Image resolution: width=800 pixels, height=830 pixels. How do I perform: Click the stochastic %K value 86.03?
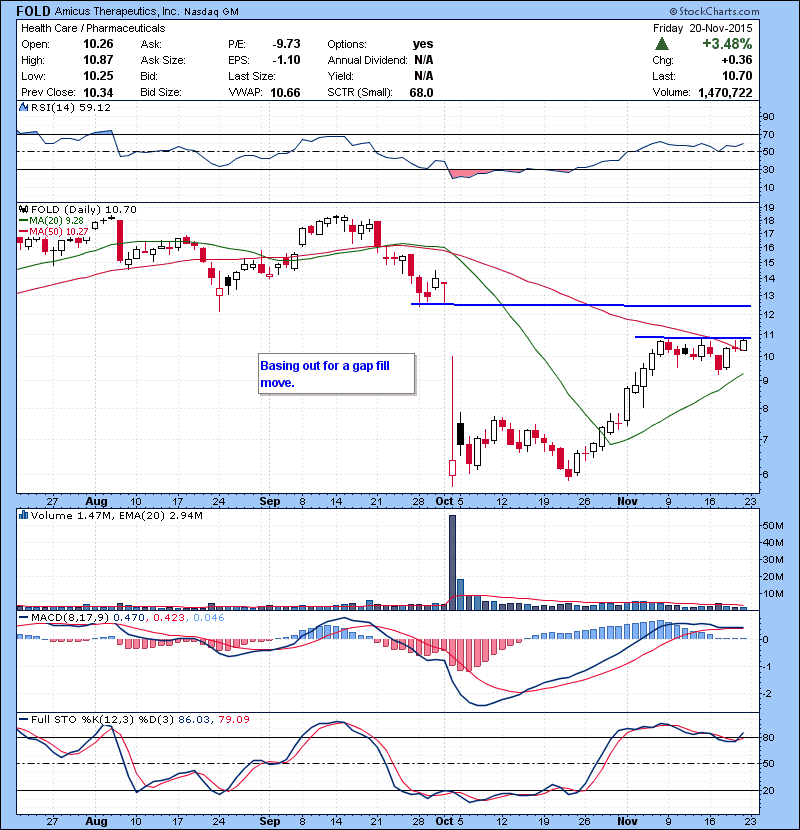coord(194,720)
